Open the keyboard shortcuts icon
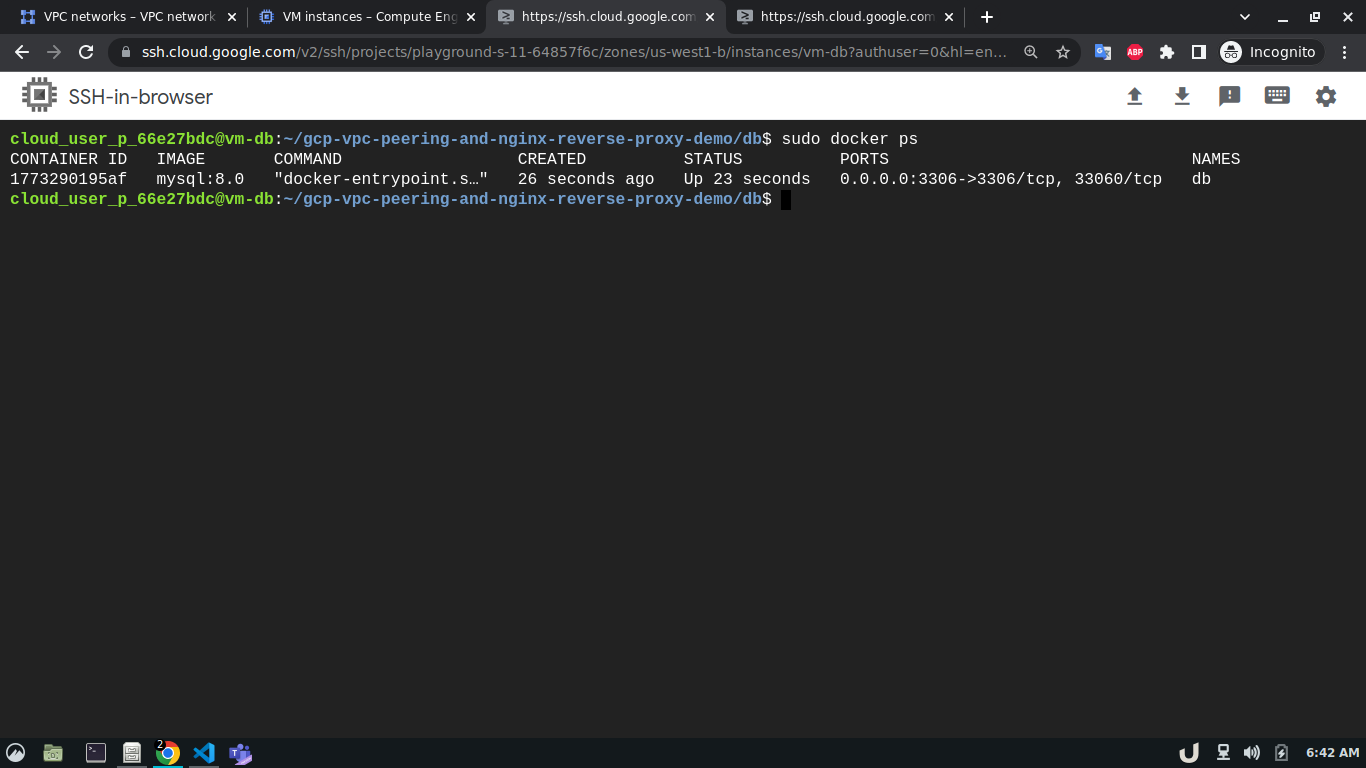Viewport: 1366px width, 768px height. (1277, 96)
